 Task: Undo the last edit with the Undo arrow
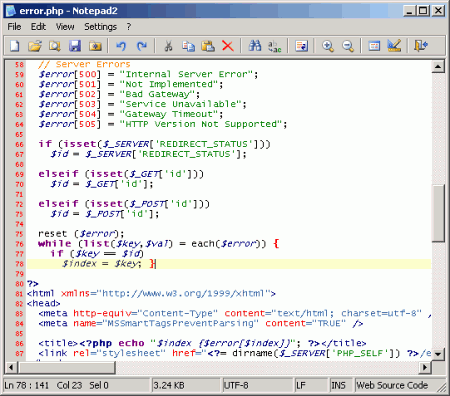pyautogui.click(x=121, y=46)
